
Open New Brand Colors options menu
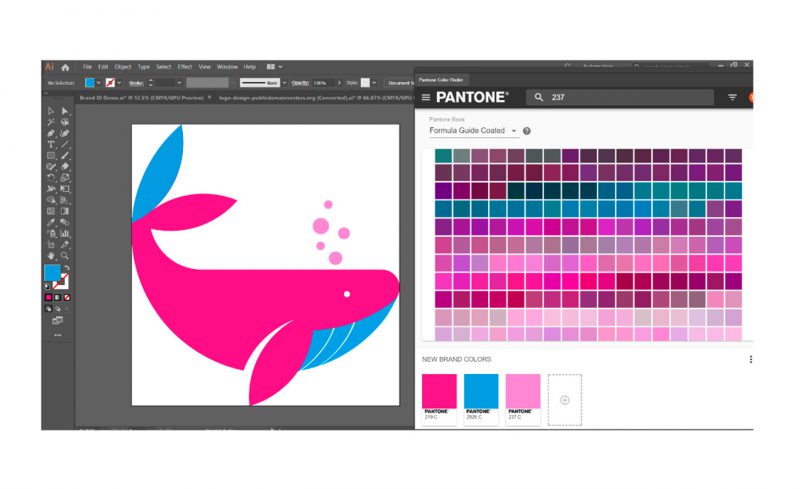(x=751, y=359)
